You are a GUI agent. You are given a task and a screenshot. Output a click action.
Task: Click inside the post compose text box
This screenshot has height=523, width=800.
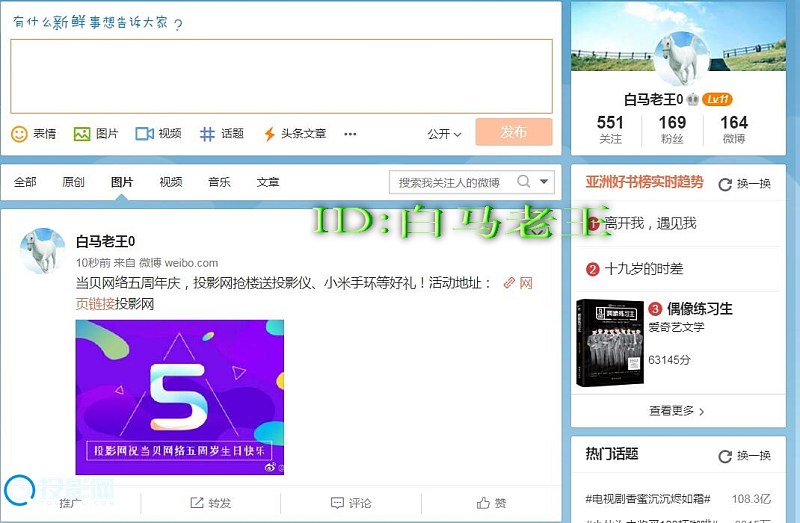(282, 76)
